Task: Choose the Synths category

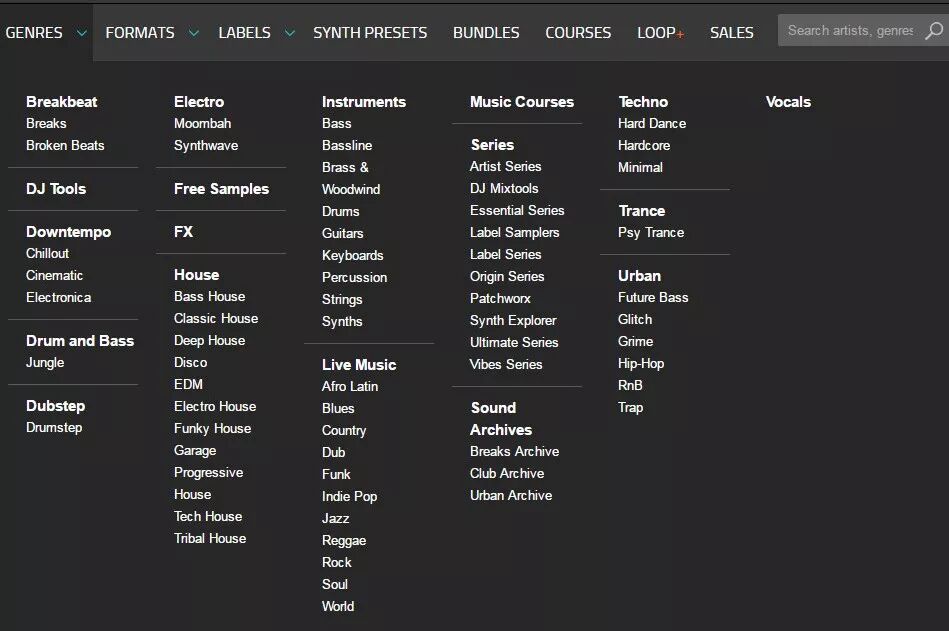Action: click(x=342, y=321)
